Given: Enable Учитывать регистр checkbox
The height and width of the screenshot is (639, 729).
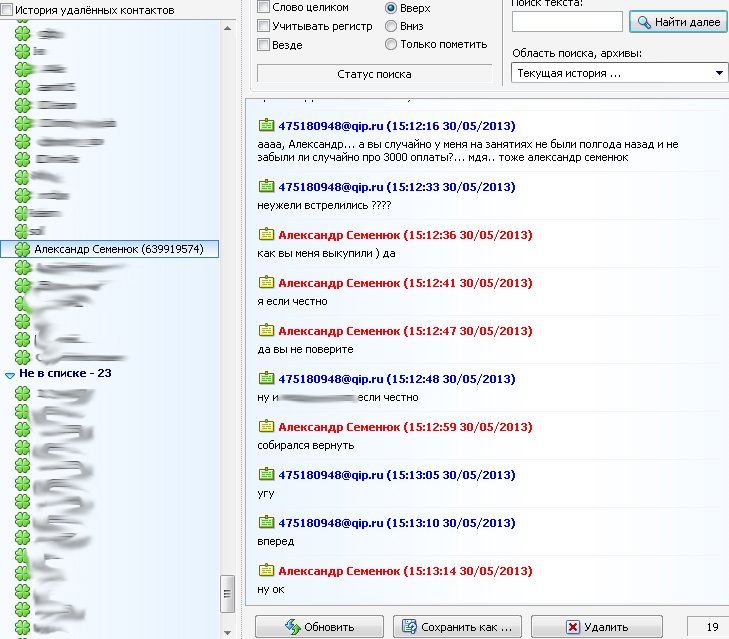Looking at the screenshot, I should pyautogui.click(x=264, y=26).
